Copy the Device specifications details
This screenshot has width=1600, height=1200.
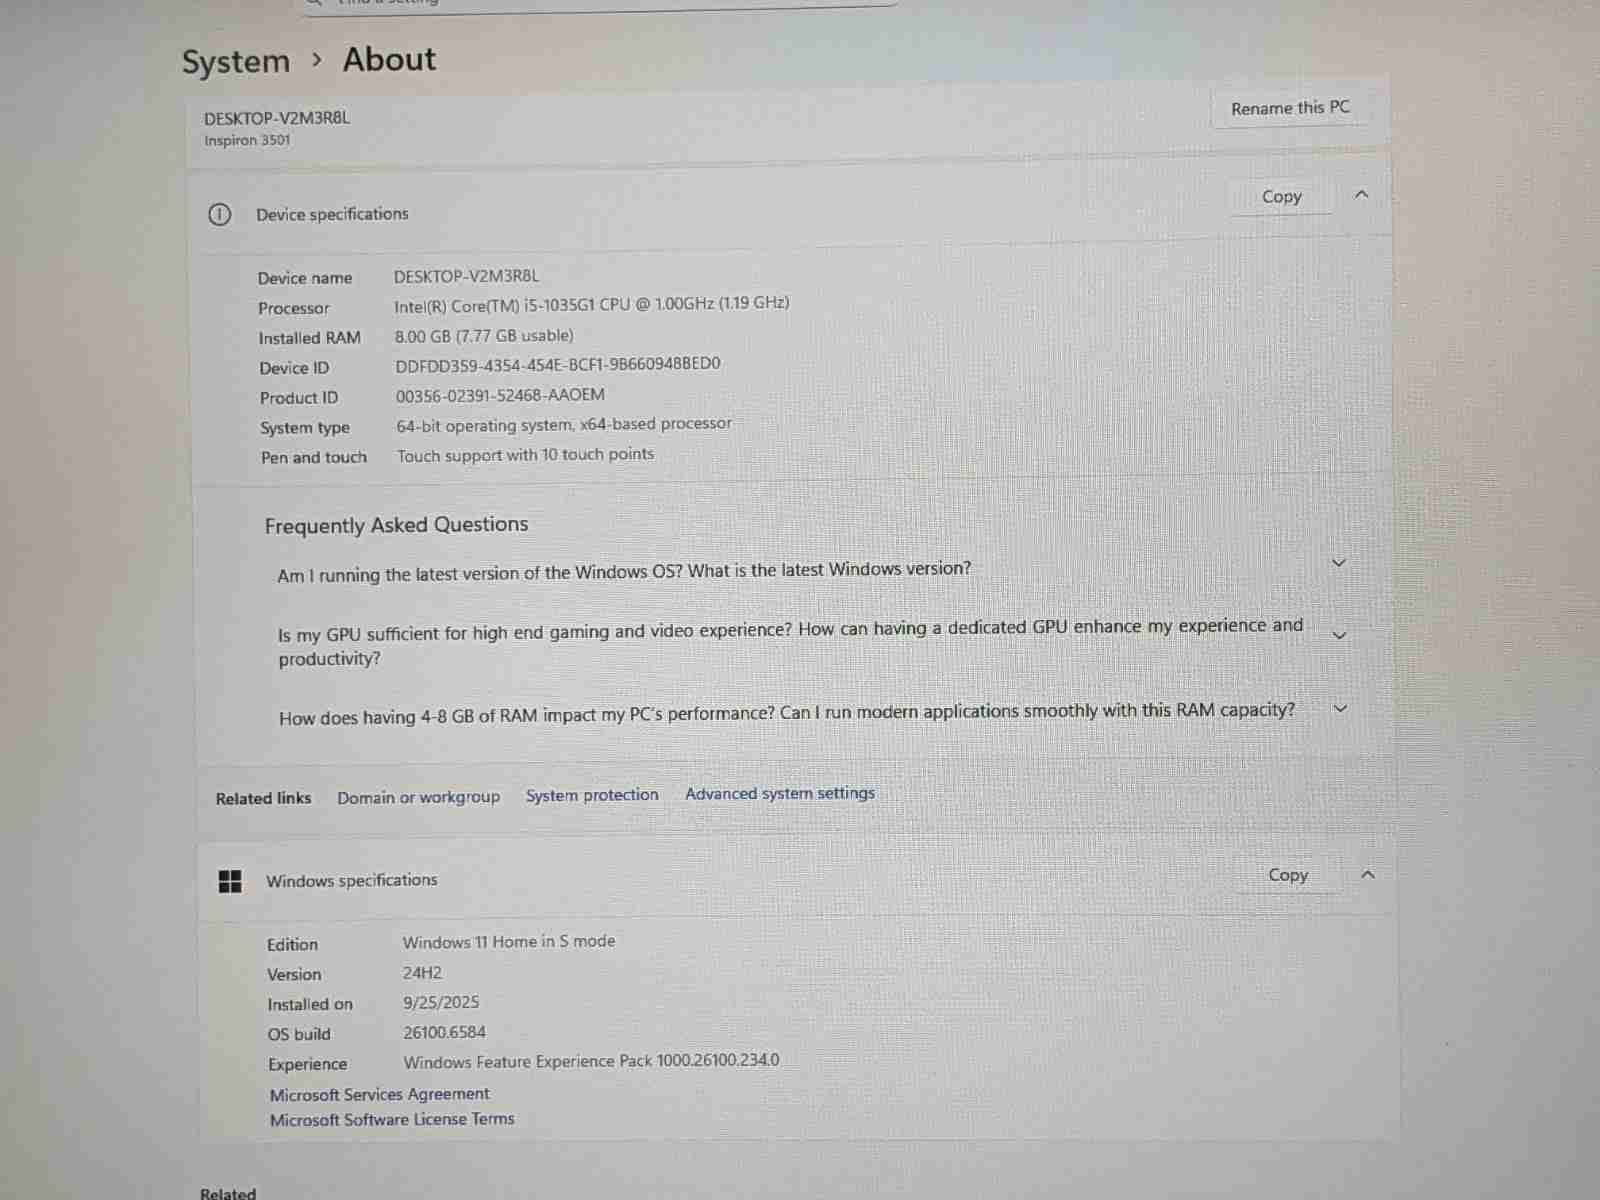1281,197
